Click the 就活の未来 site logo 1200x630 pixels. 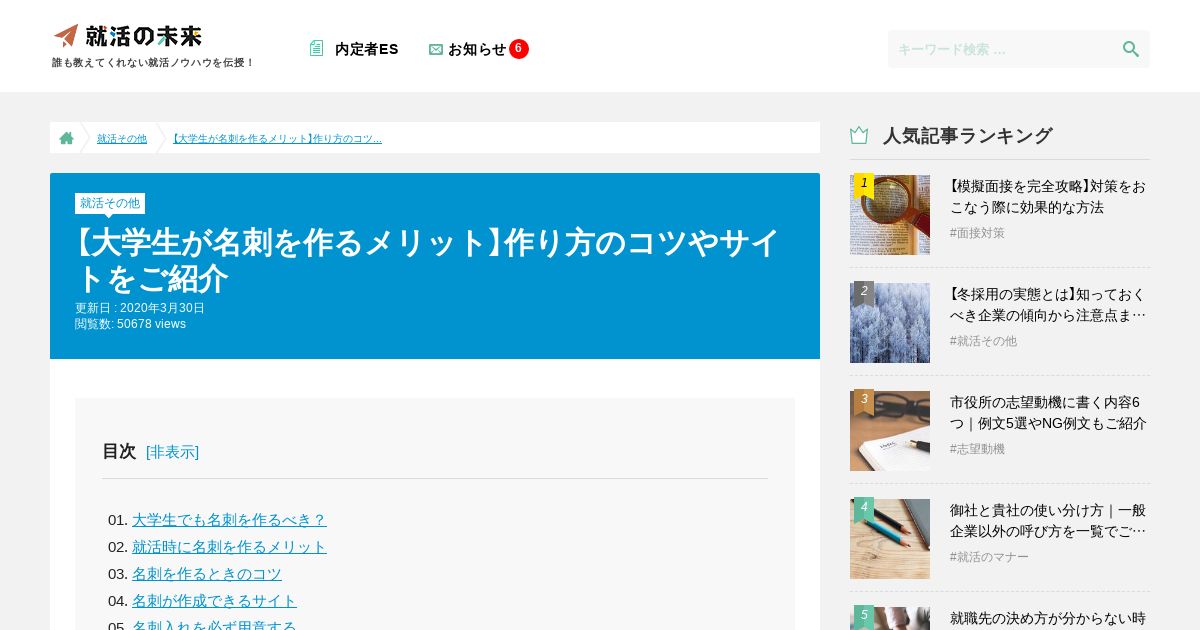click(x=128, y=36)
